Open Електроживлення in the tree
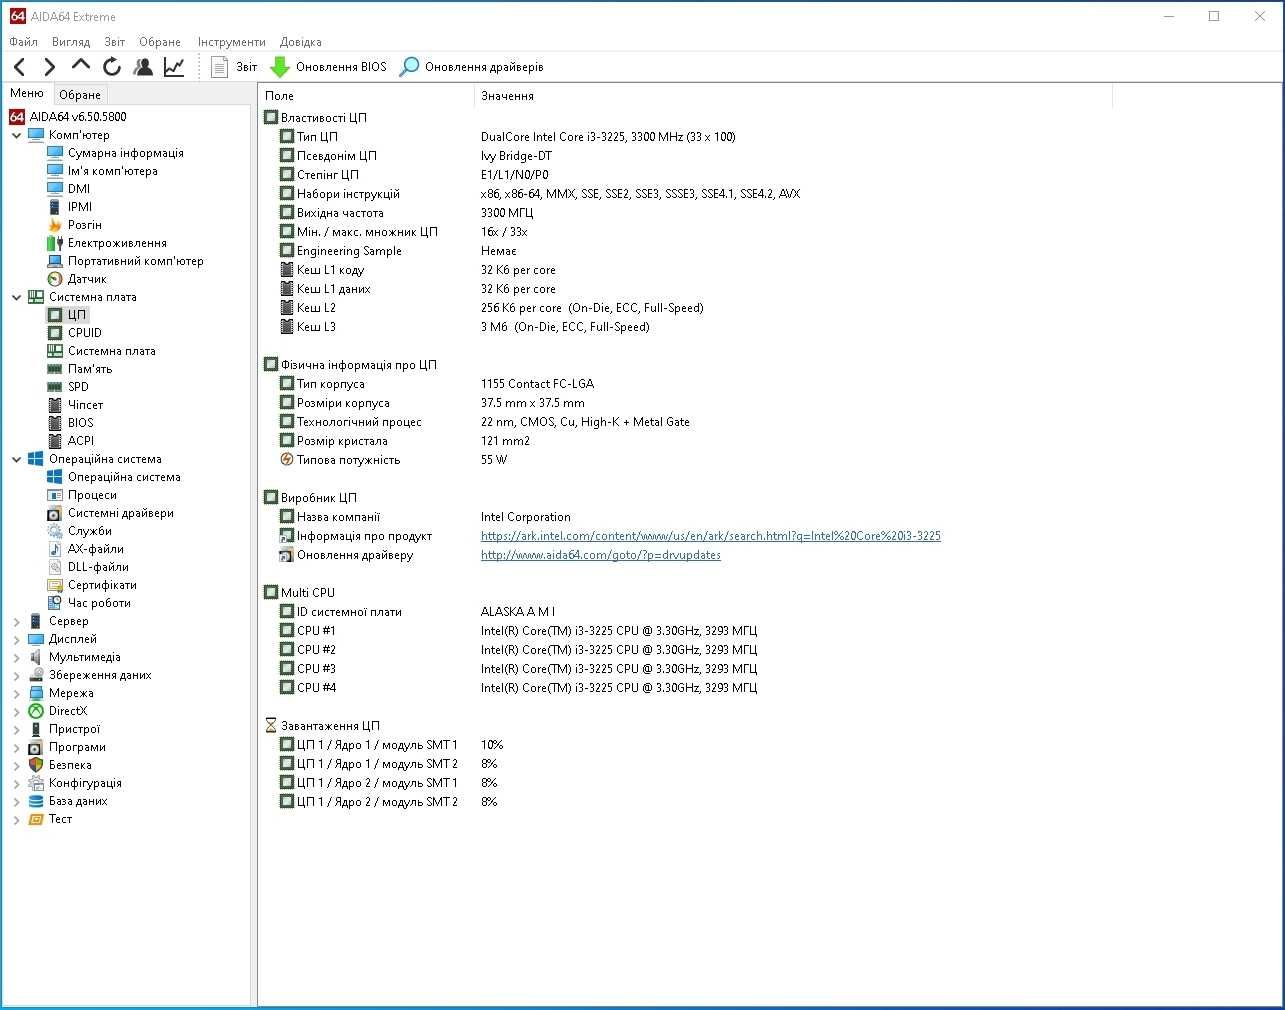The height and width of the screenshot is (1010, 1285). 117,243
